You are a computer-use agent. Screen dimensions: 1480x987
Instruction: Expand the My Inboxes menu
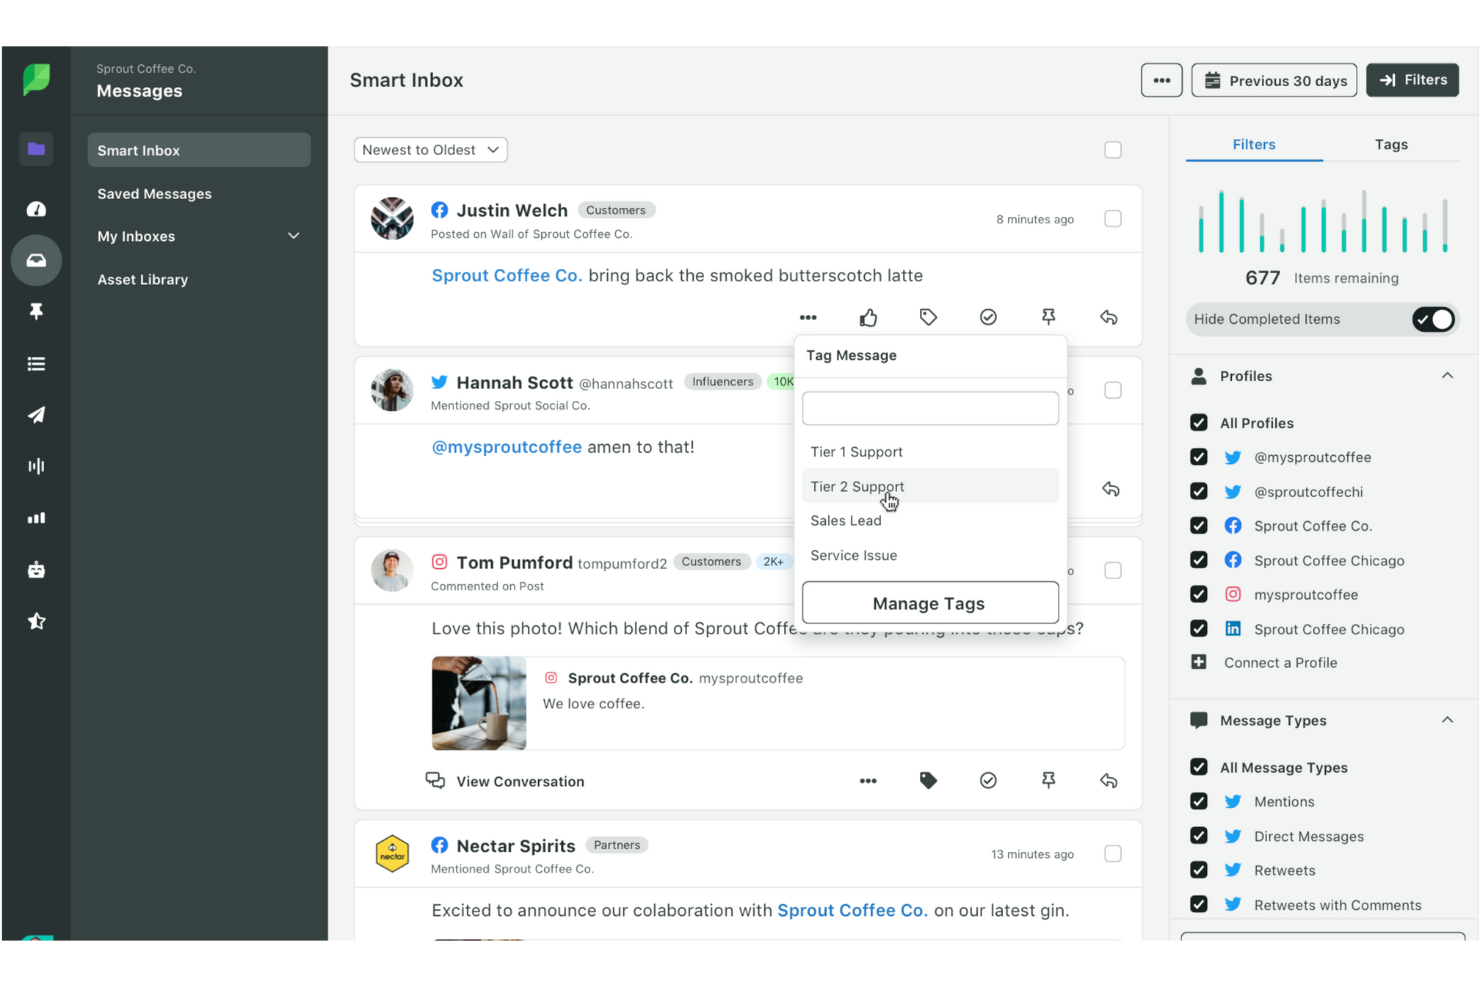293,236
